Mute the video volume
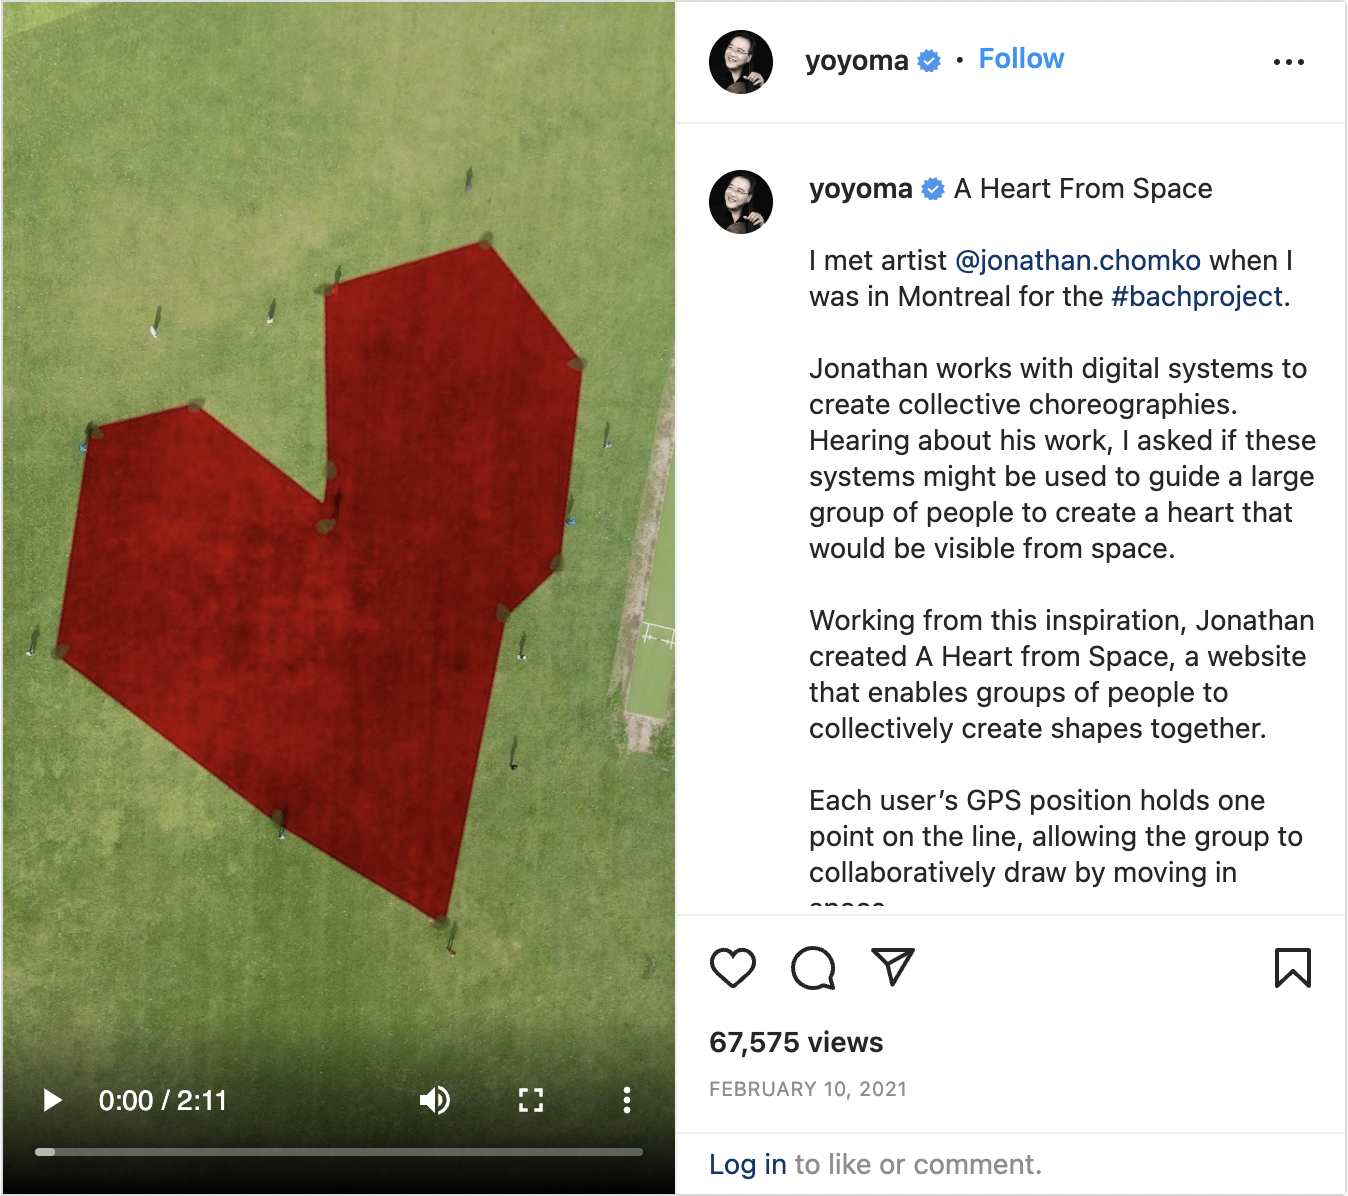This screenshot has width=1348, height=1196. click(435, 1101)
